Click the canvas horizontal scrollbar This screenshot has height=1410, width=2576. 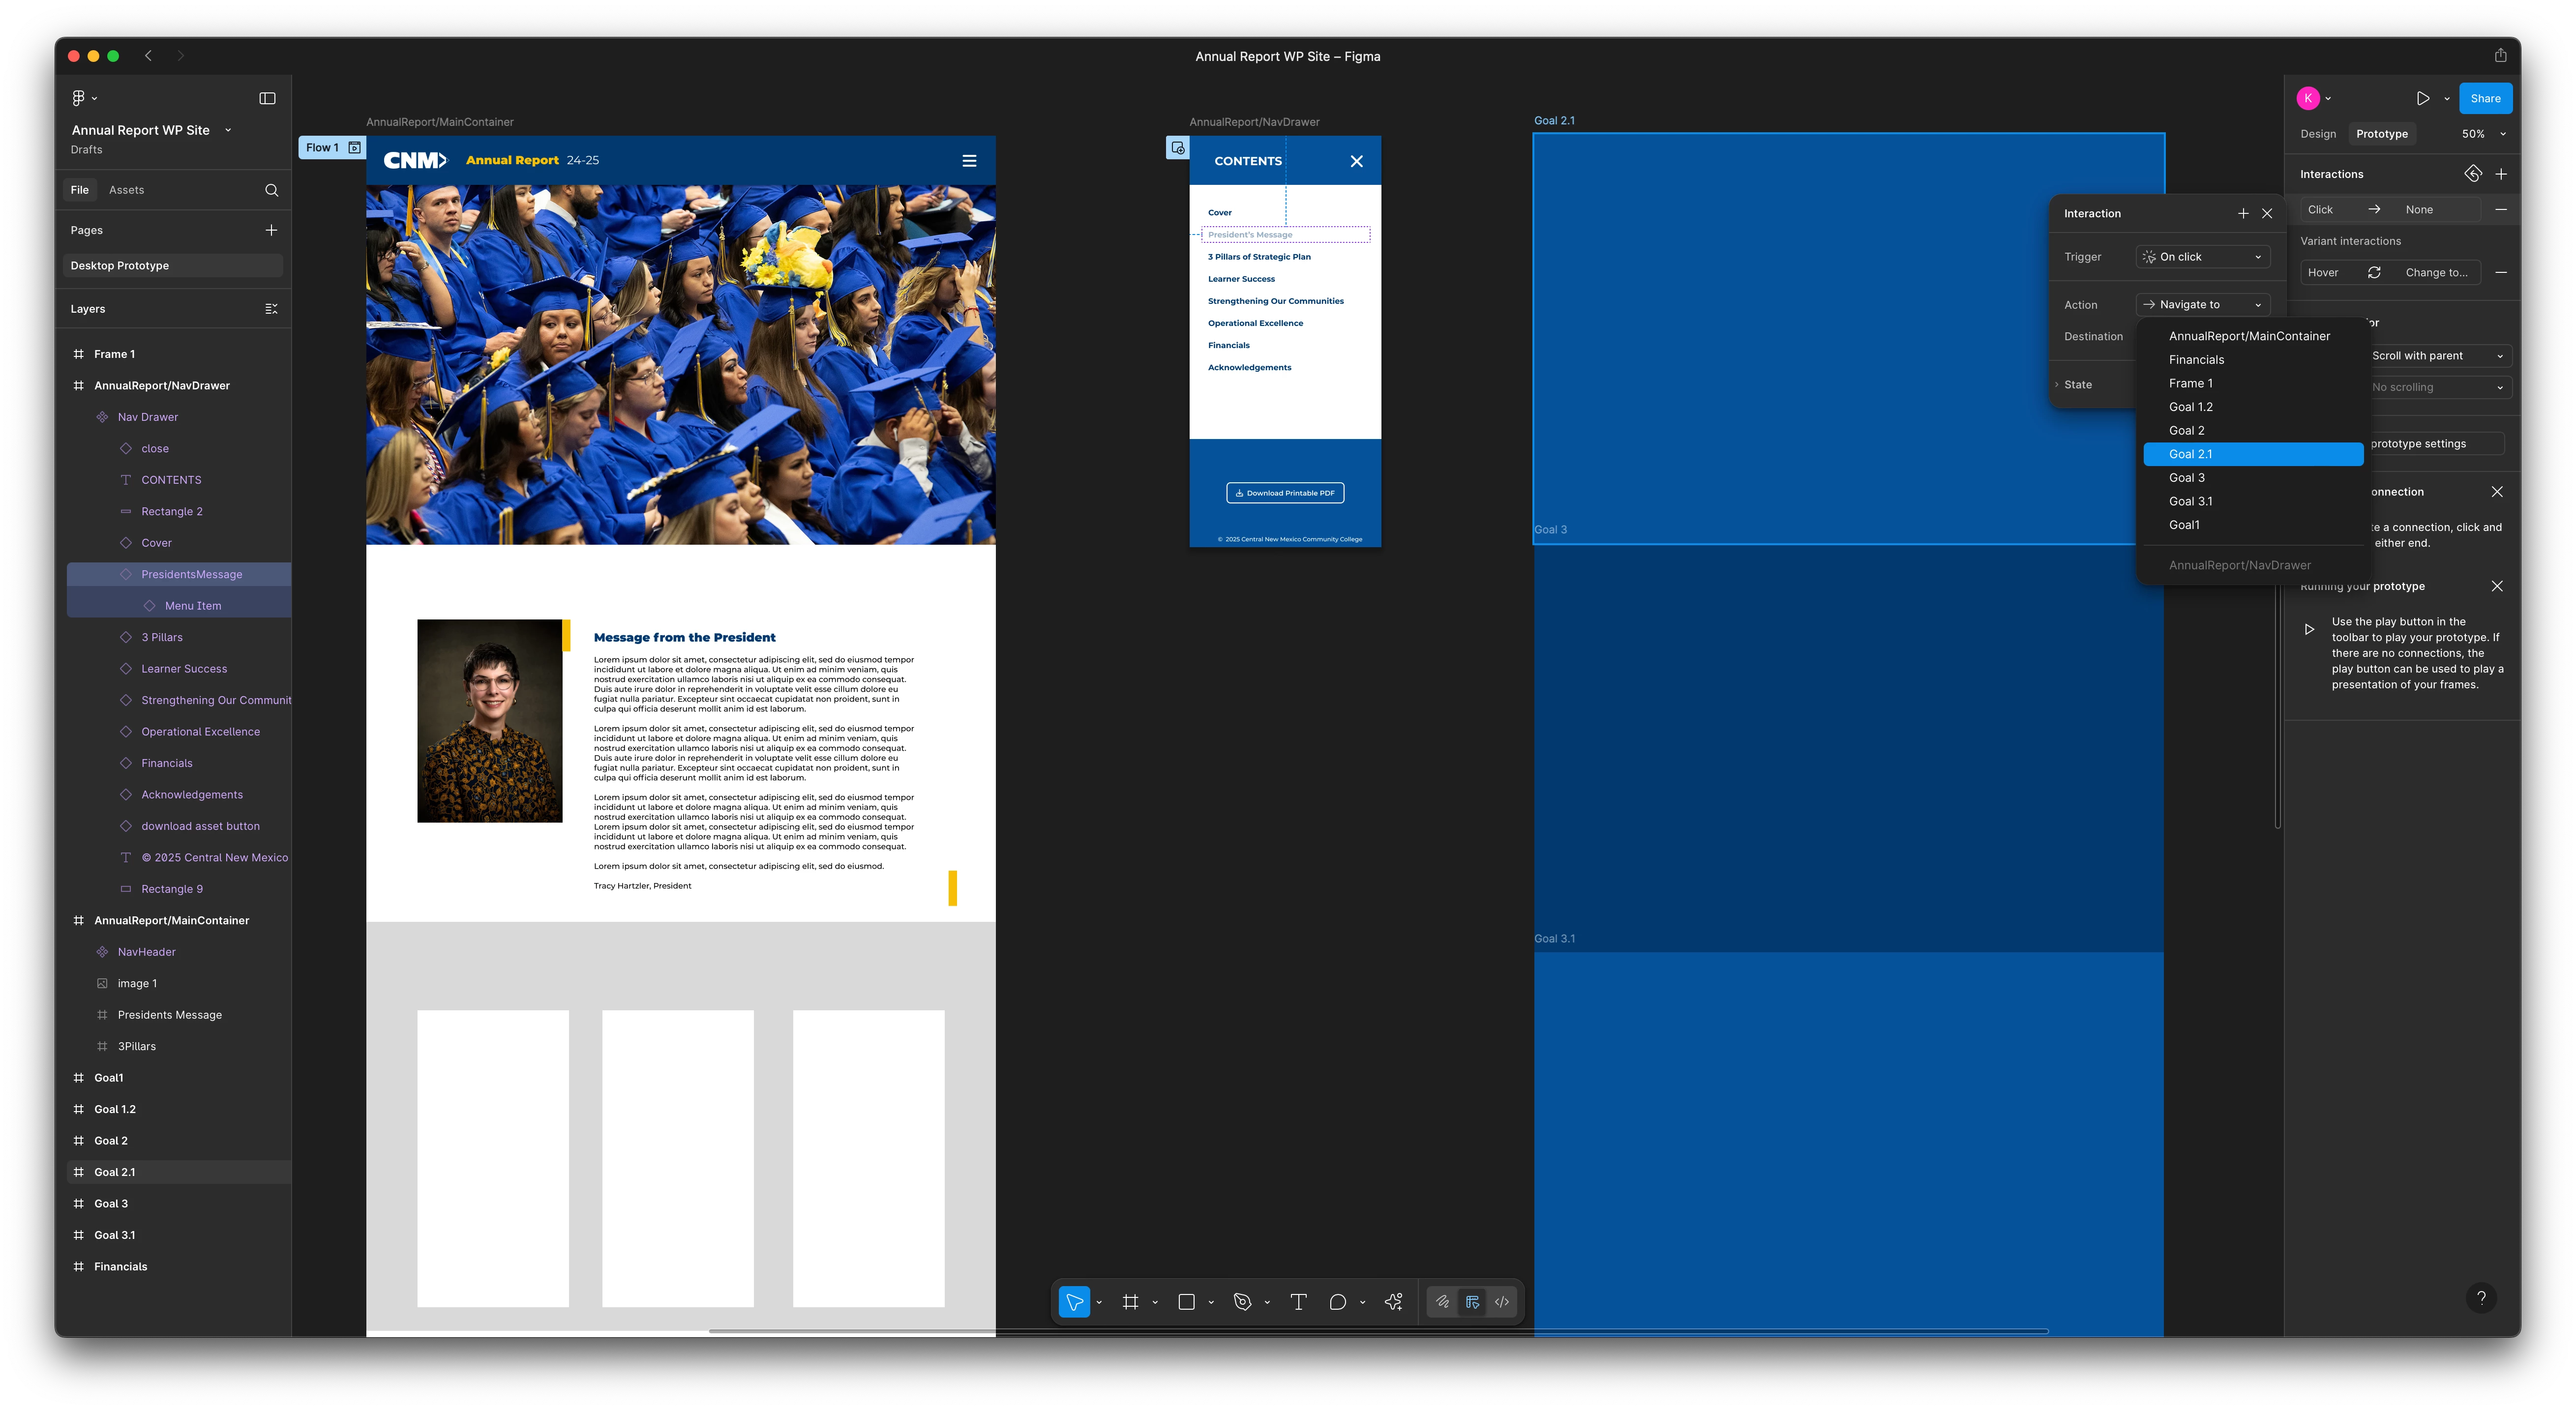pyautogui.click(x=1378, y=1331)
